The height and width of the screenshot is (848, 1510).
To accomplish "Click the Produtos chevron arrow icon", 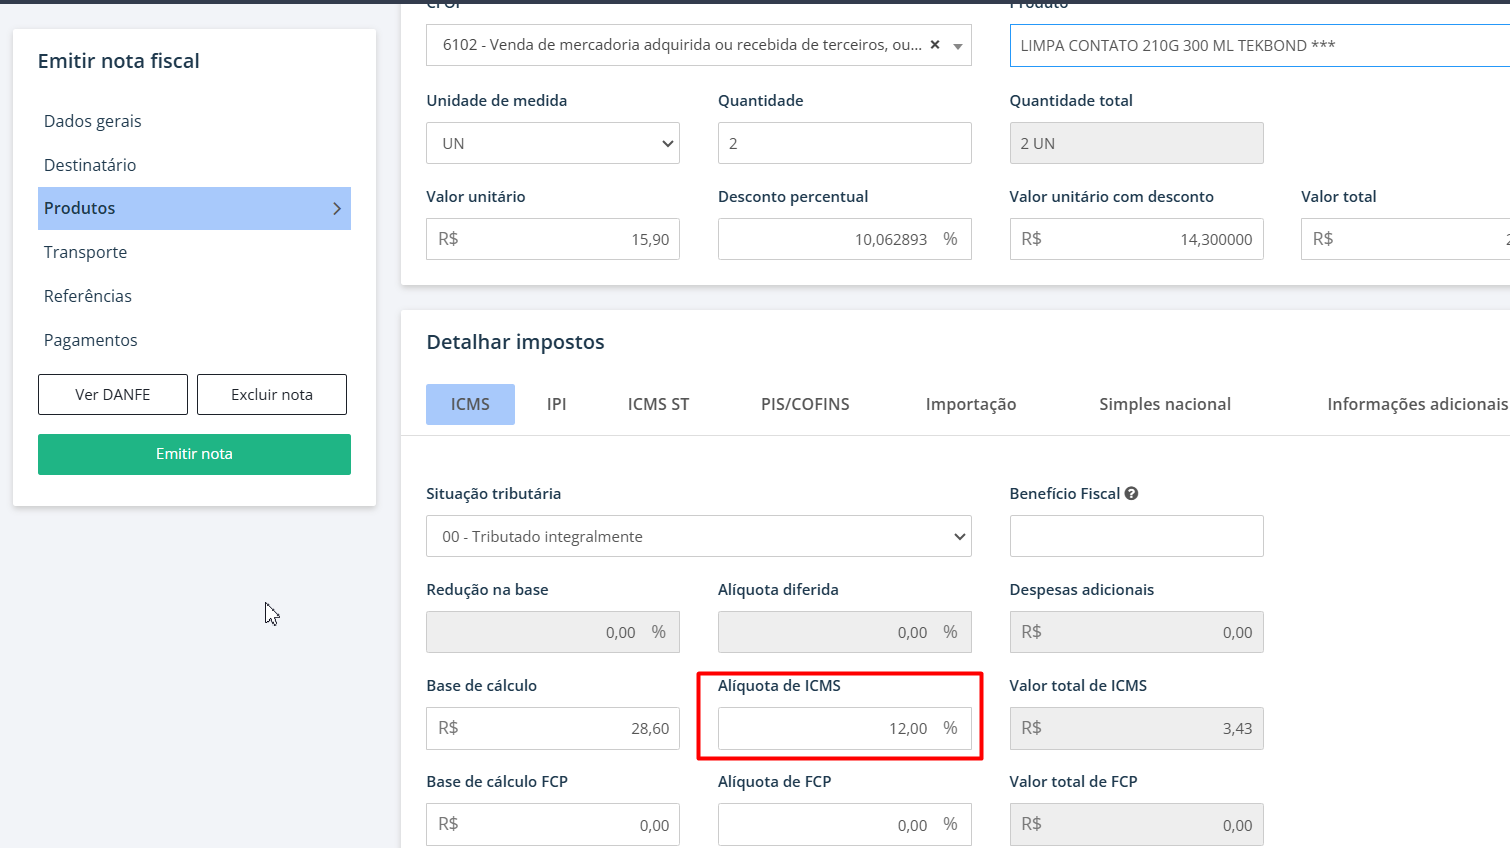I will 337,209.
